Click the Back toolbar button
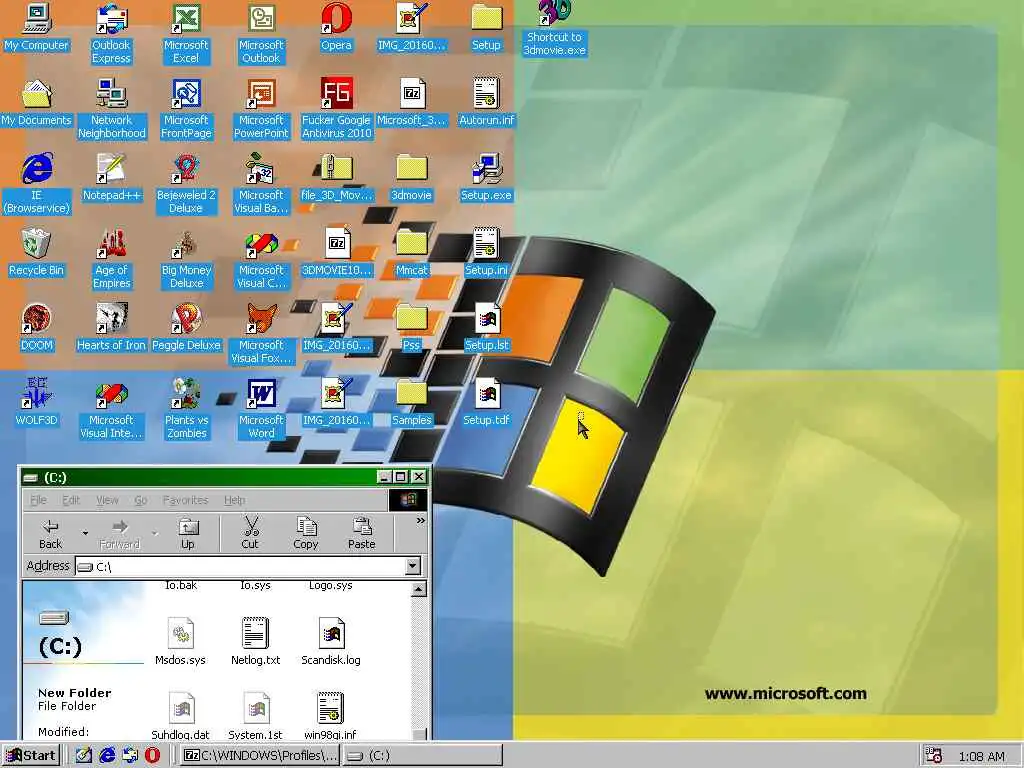The image size is (1024, 768). click(50, 534)
